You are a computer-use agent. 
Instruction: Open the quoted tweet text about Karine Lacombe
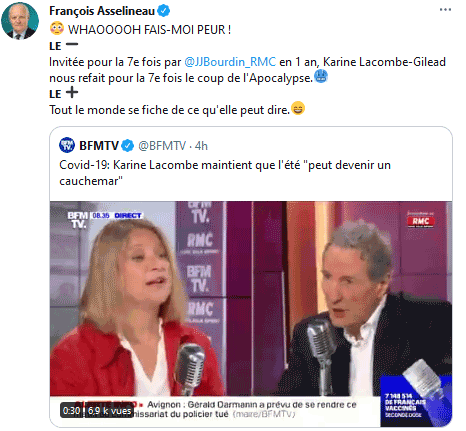pos(225,173)
